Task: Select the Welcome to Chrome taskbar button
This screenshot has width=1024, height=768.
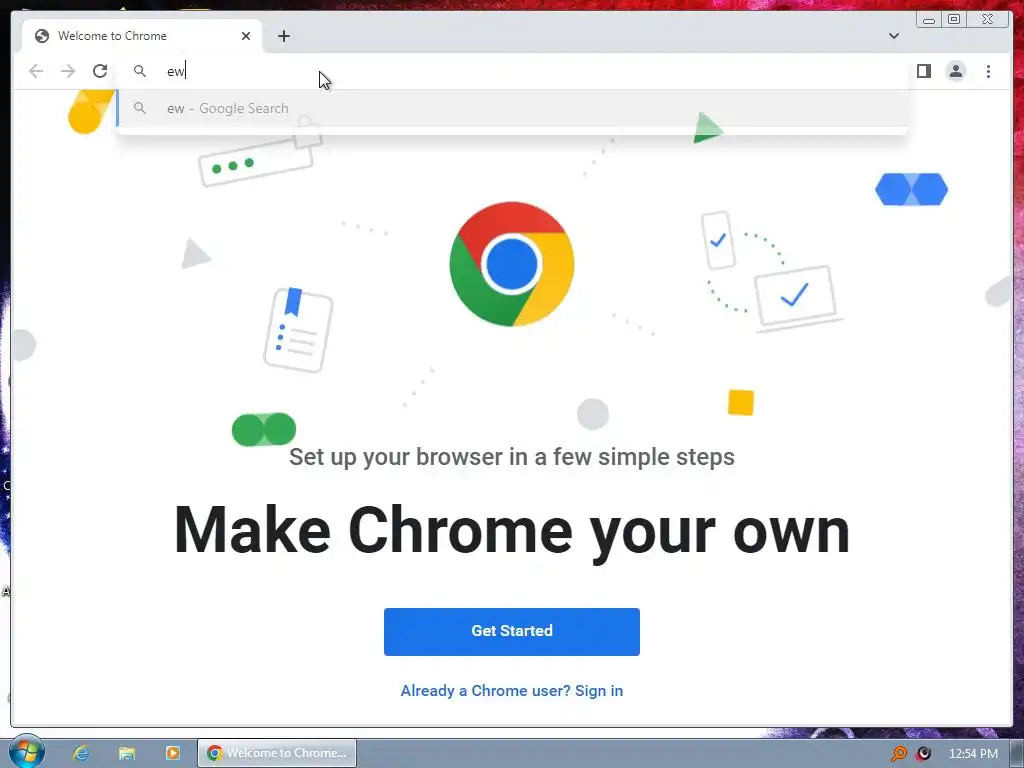Action: [x=277, y=753]
